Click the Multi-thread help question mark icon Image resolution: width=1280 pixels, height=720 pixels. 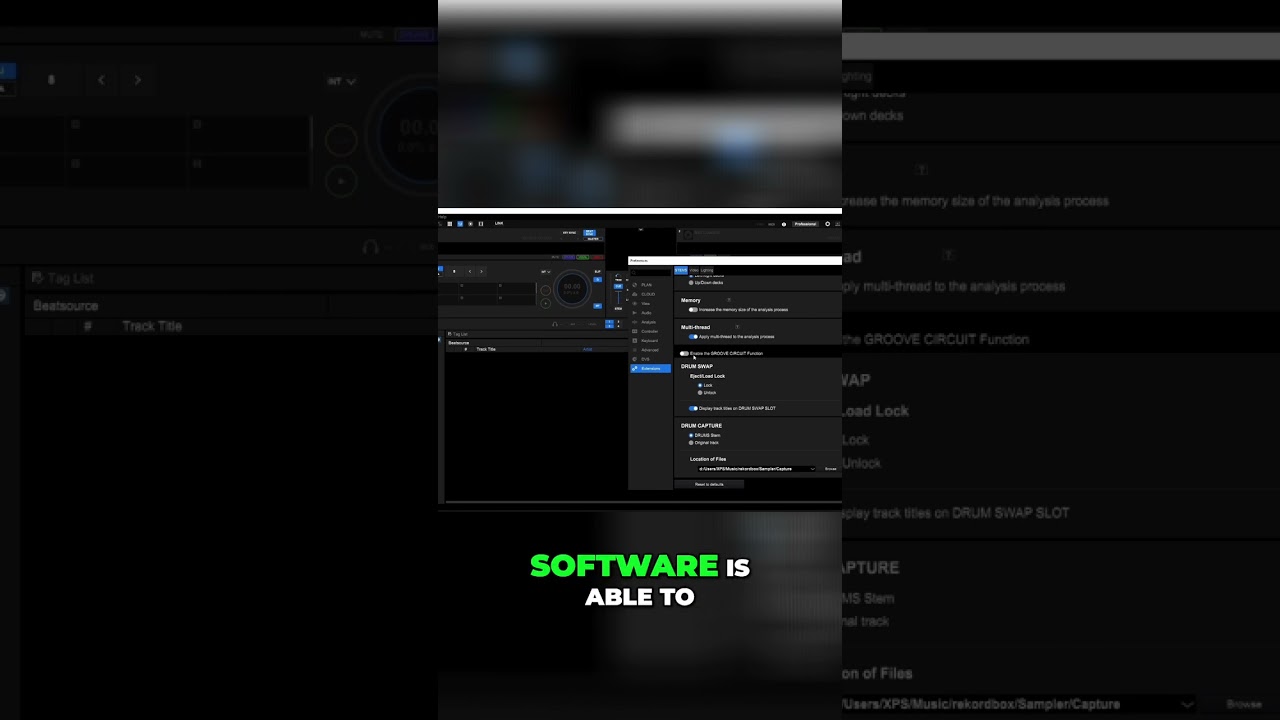click(x=737, y=327)
